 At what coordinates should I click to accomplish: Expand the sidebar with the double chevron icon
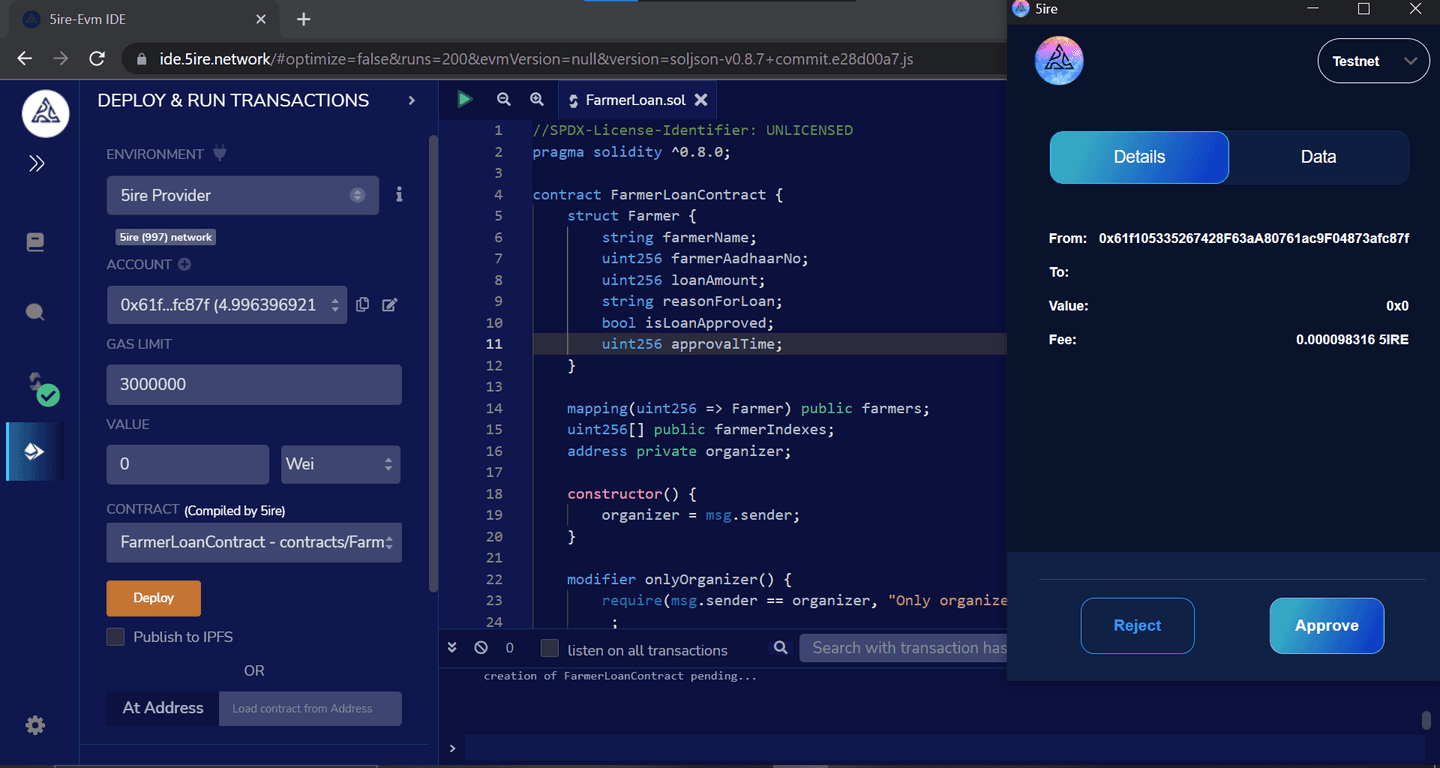tap(37, 163)
